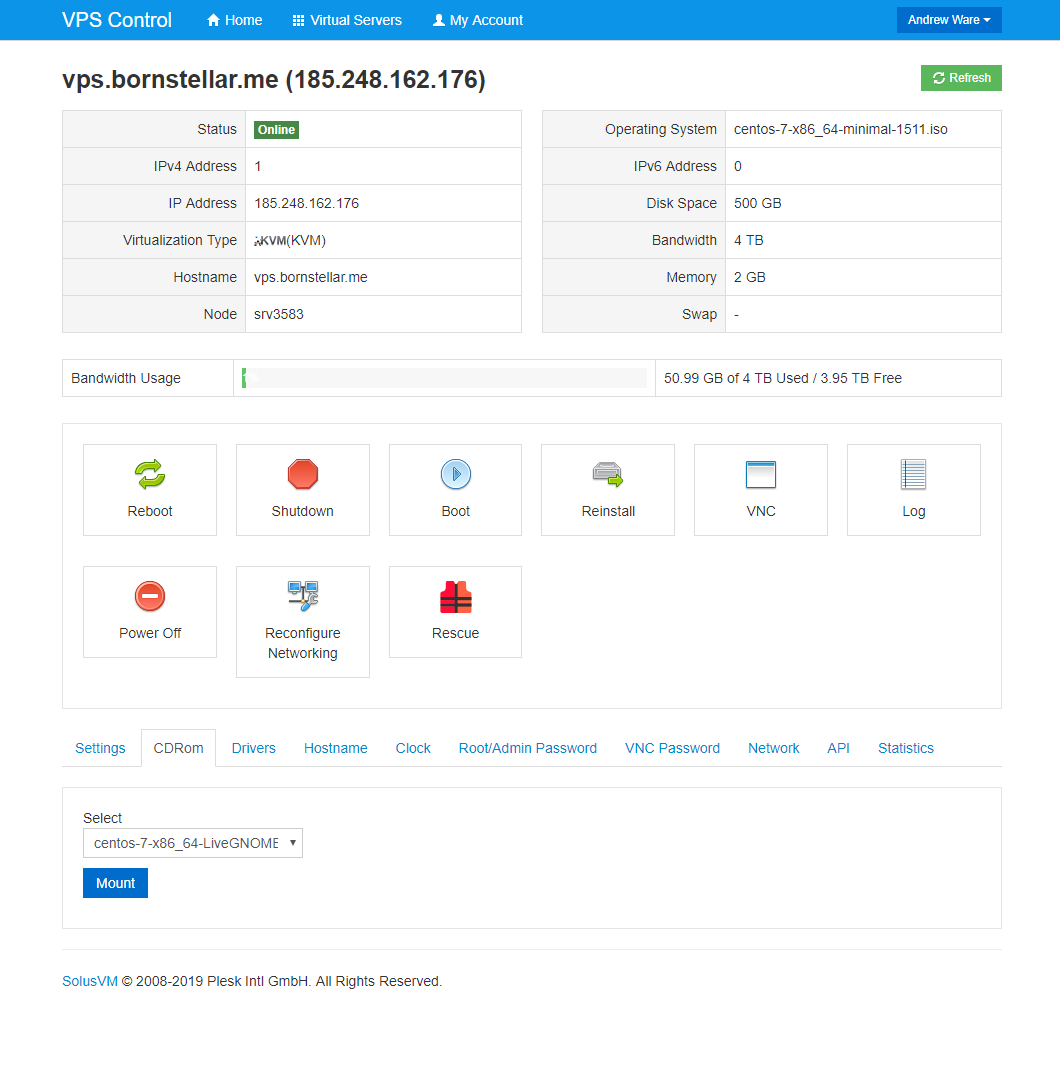This screenshot has height=1087, width=1060.
Task: Open the Log notepad icon
Action: click(913, 474)
